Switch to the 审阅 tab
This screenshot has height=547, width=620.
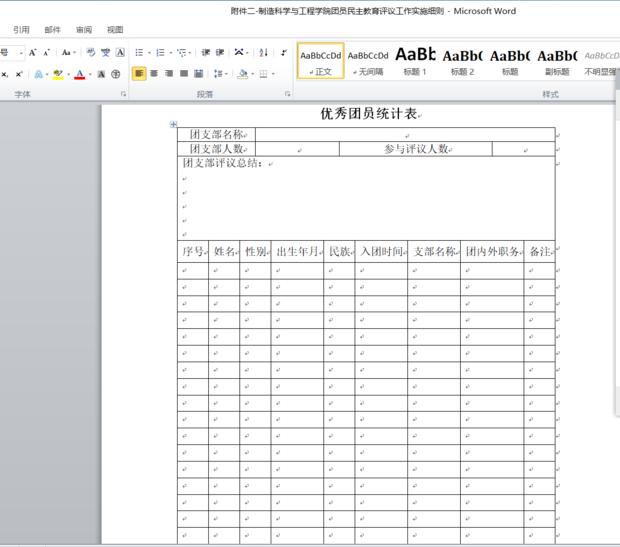(84, 30)
